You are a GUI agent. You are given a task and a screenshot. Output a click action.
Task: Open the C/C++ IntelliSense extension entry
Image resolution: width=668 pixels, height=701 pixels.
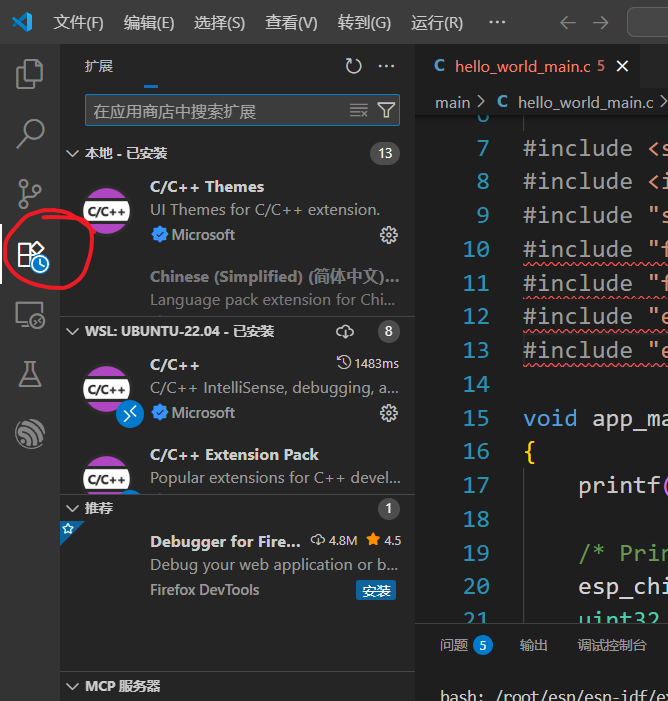coord(237,389)
